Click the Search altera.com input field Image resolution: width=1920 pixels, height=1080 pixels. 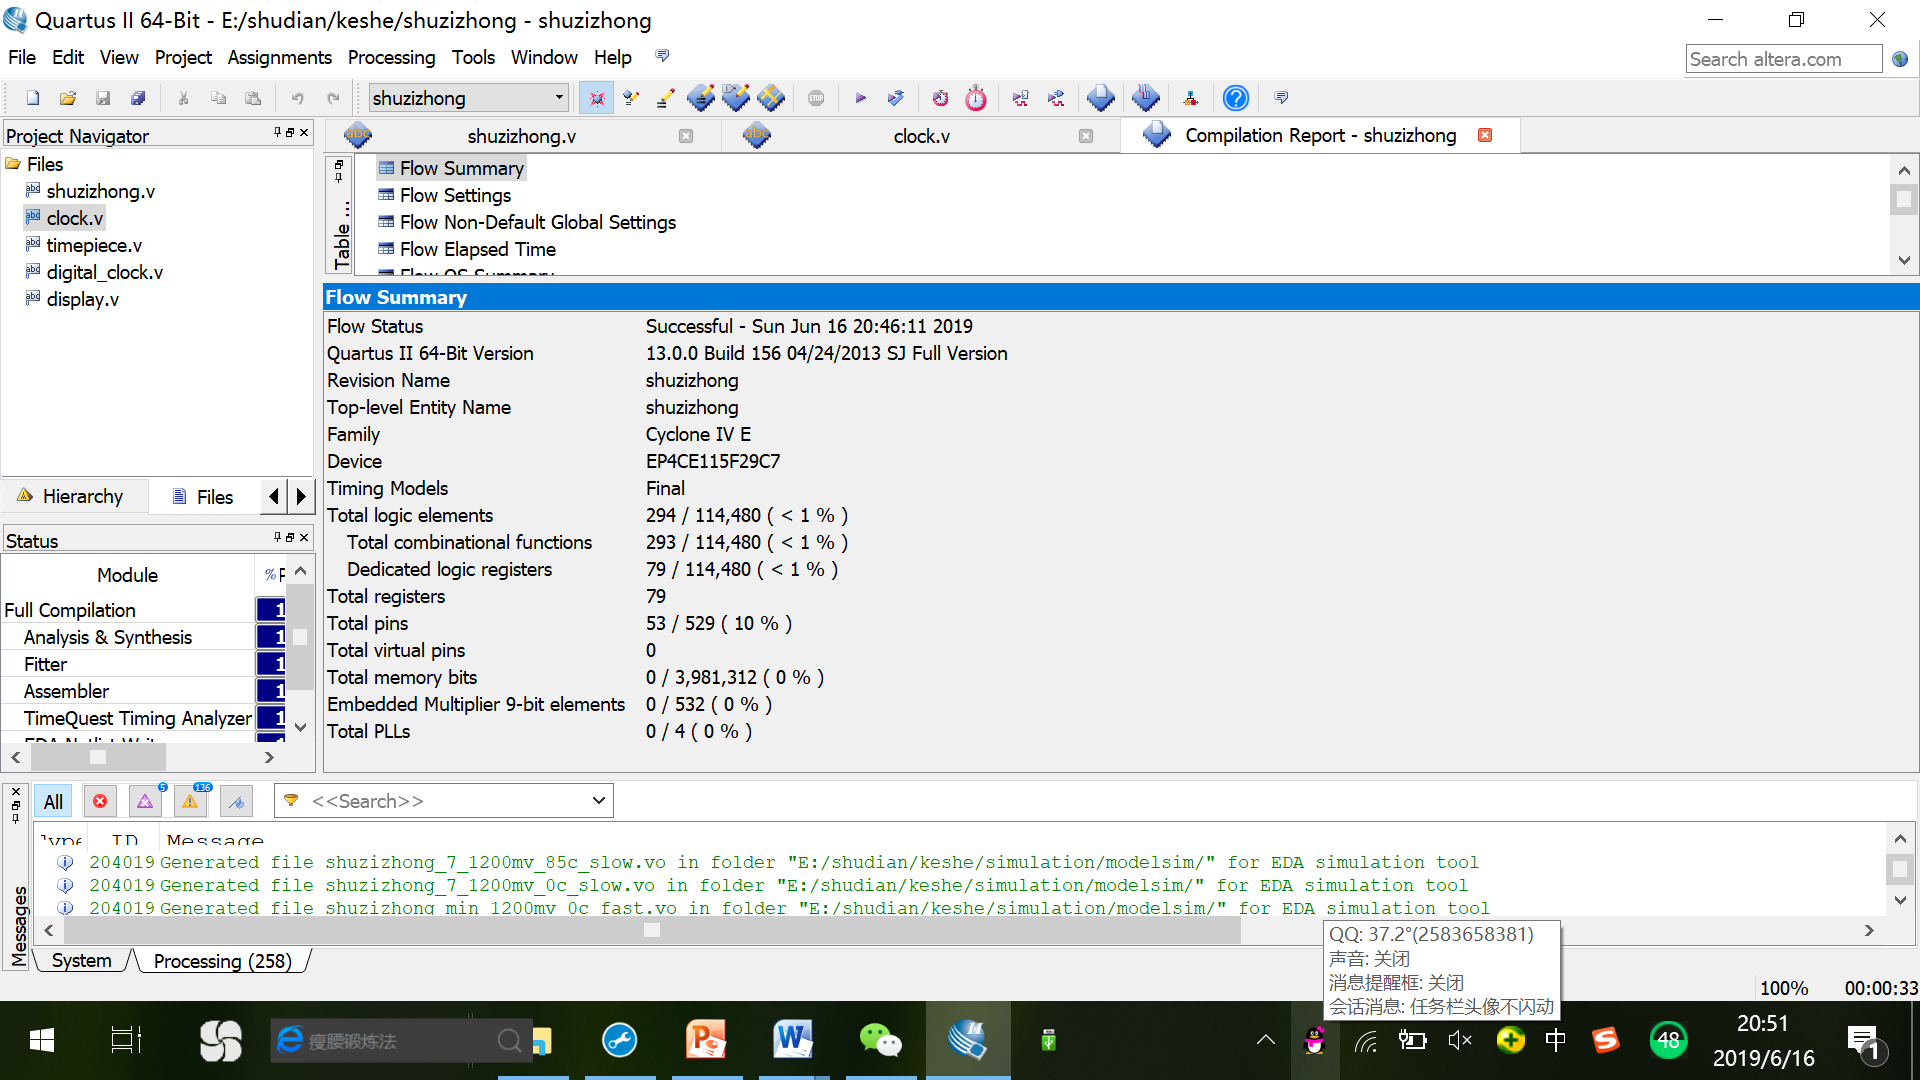point(1783,59)
